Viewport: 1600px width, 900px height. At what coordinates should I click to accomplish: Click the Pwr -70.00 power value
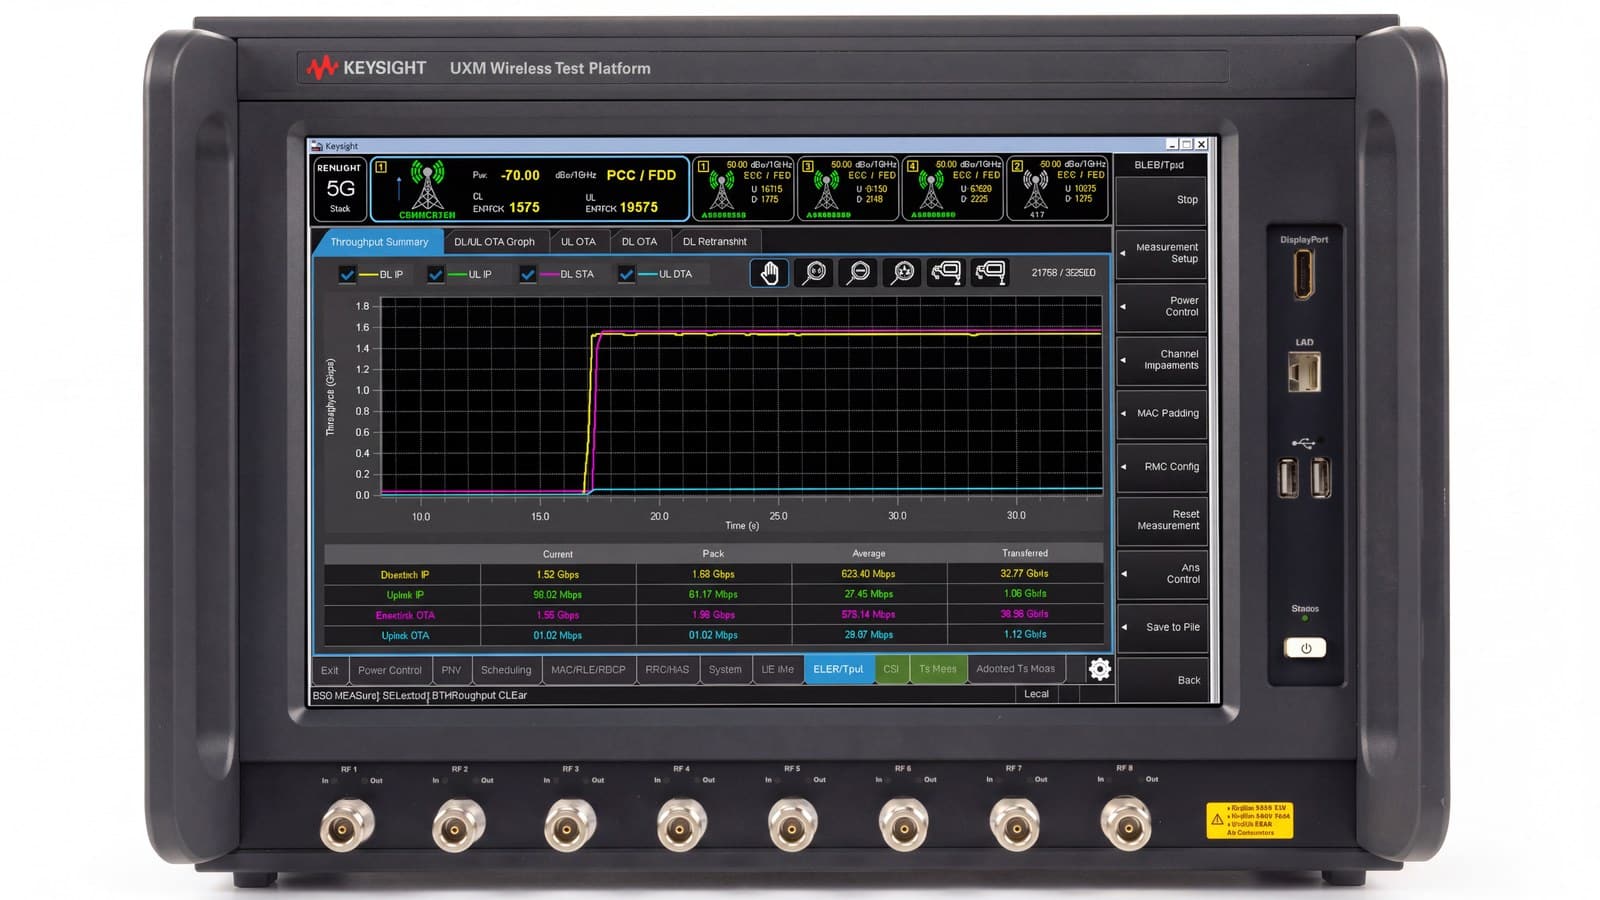click(519, 175)
